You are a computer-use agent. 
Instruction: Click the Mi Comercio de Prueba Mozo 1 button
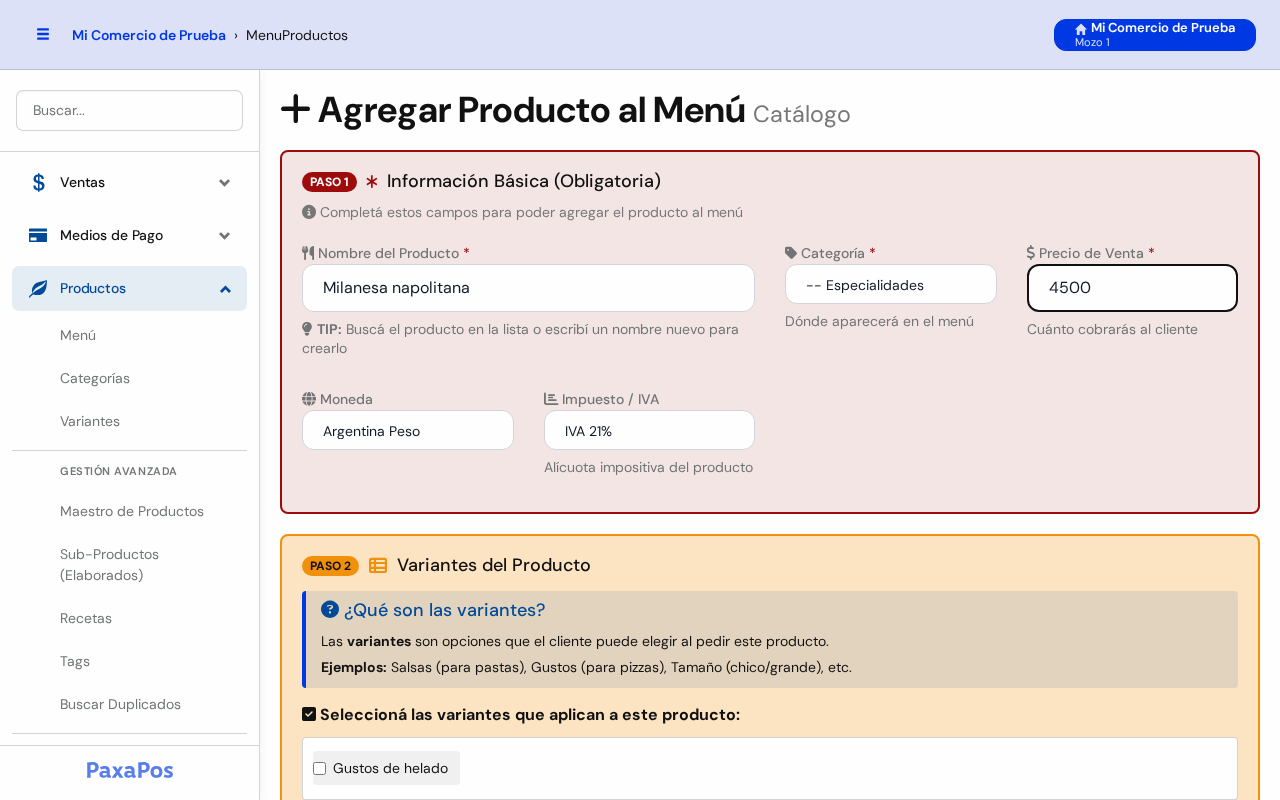click(1155, 35)
